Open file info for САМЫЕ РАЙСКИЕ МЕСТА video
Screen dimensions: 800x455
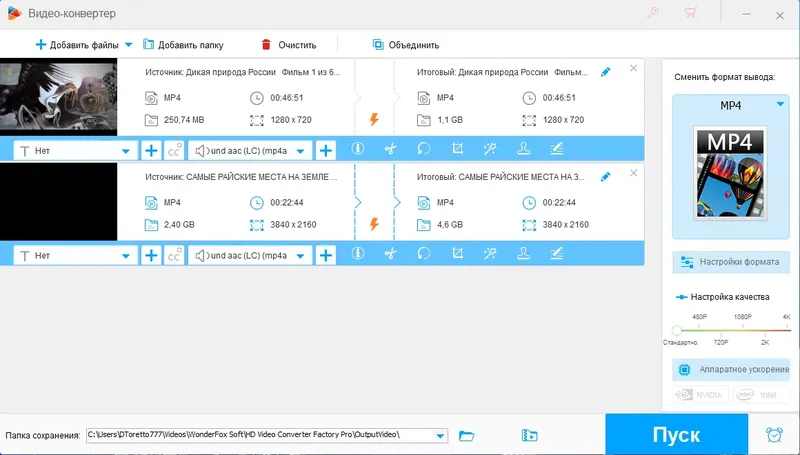(x=358, y=254)
